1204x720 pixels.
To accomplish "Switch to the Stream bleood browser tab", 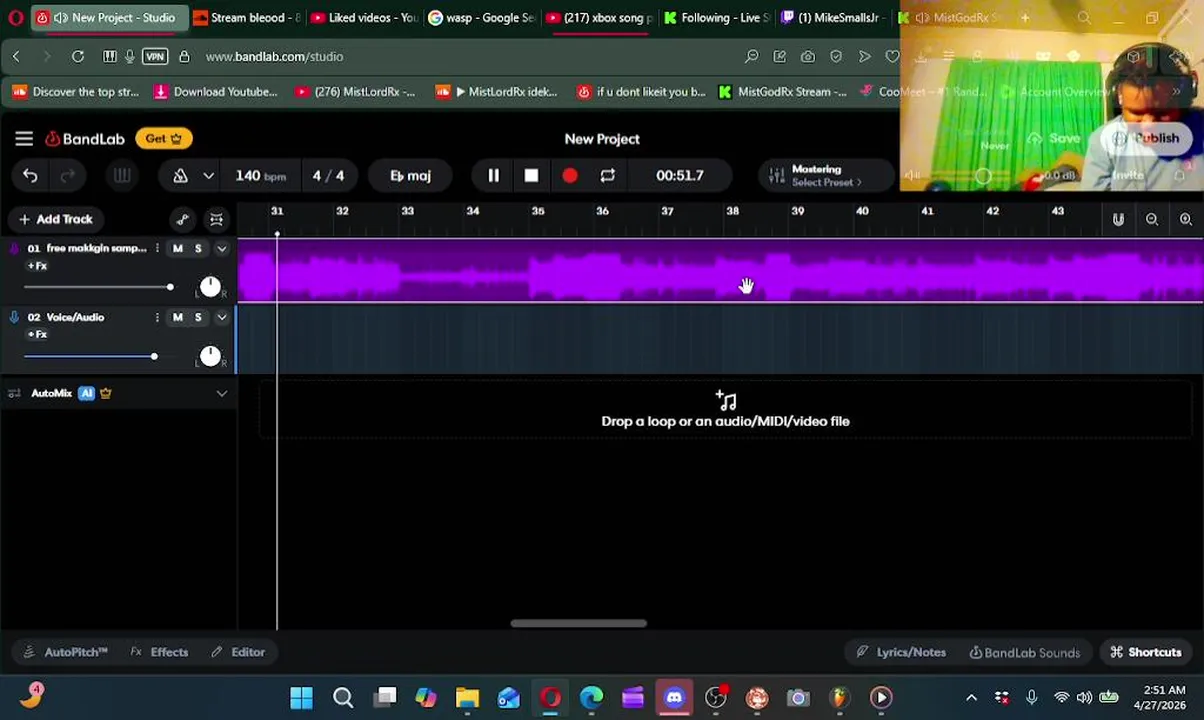I will point(246,18).
